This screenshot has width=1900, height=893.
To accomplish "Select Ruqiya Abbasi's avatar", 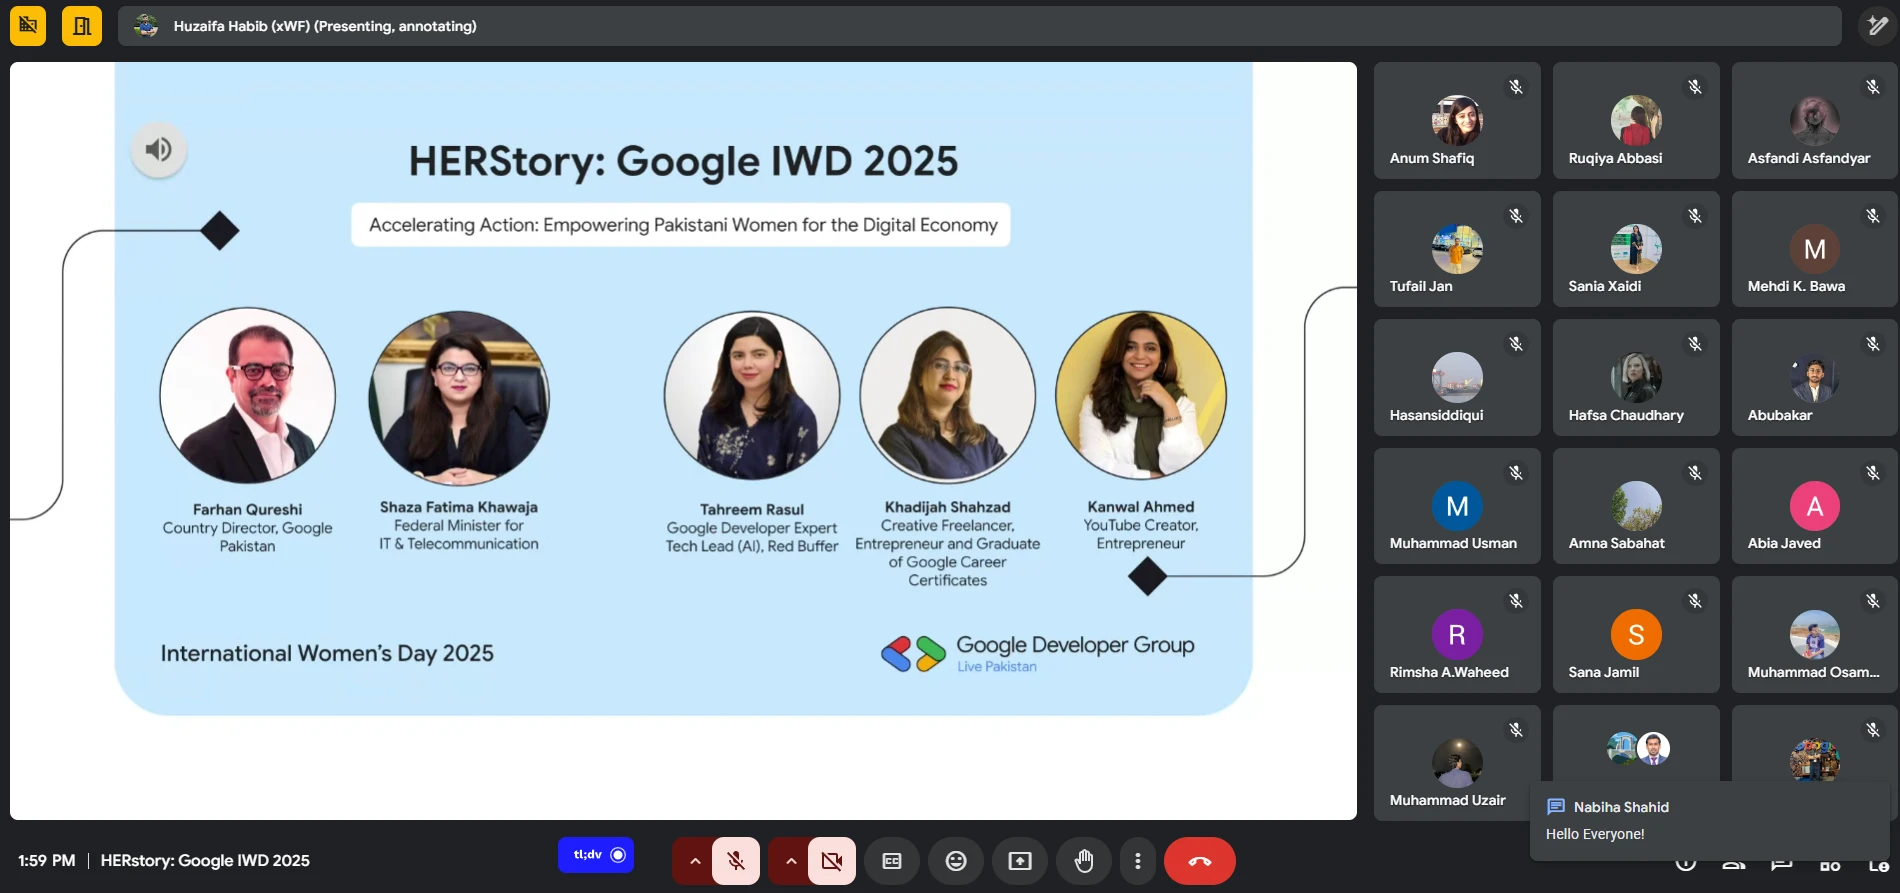I will pos(1636,120).
